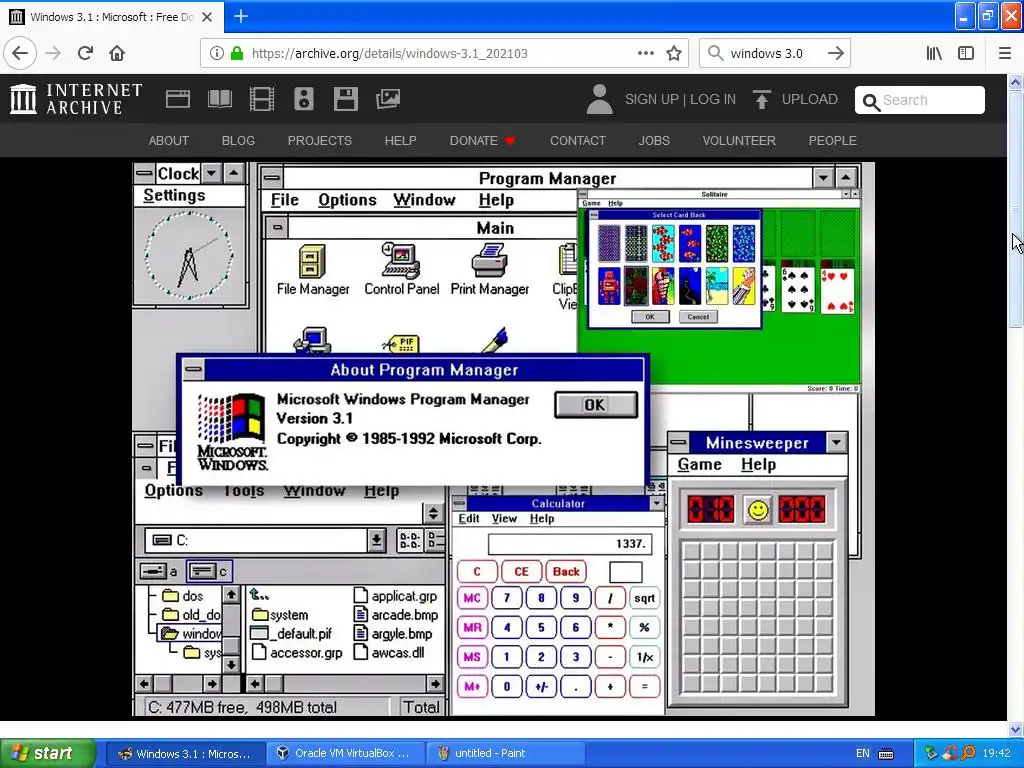Open page actions three-dot menu in address bar
The image size is (1024, 768).
pos(645,53)
